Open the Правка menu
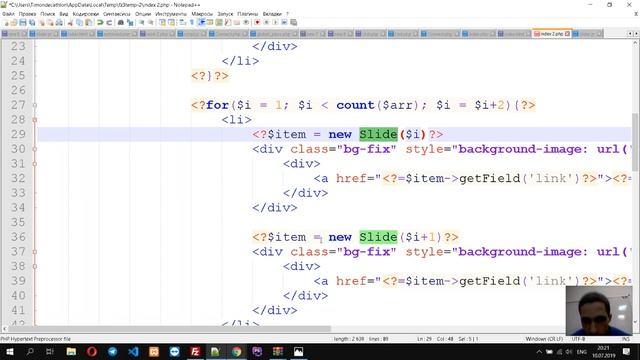The width and height of the screenshot is (640, 360). coord(27,14)
